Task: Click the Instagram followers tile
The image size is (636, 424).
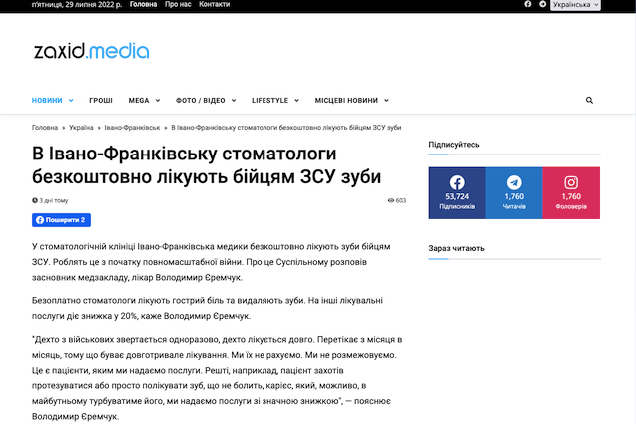Action: (x=571, y=192)
